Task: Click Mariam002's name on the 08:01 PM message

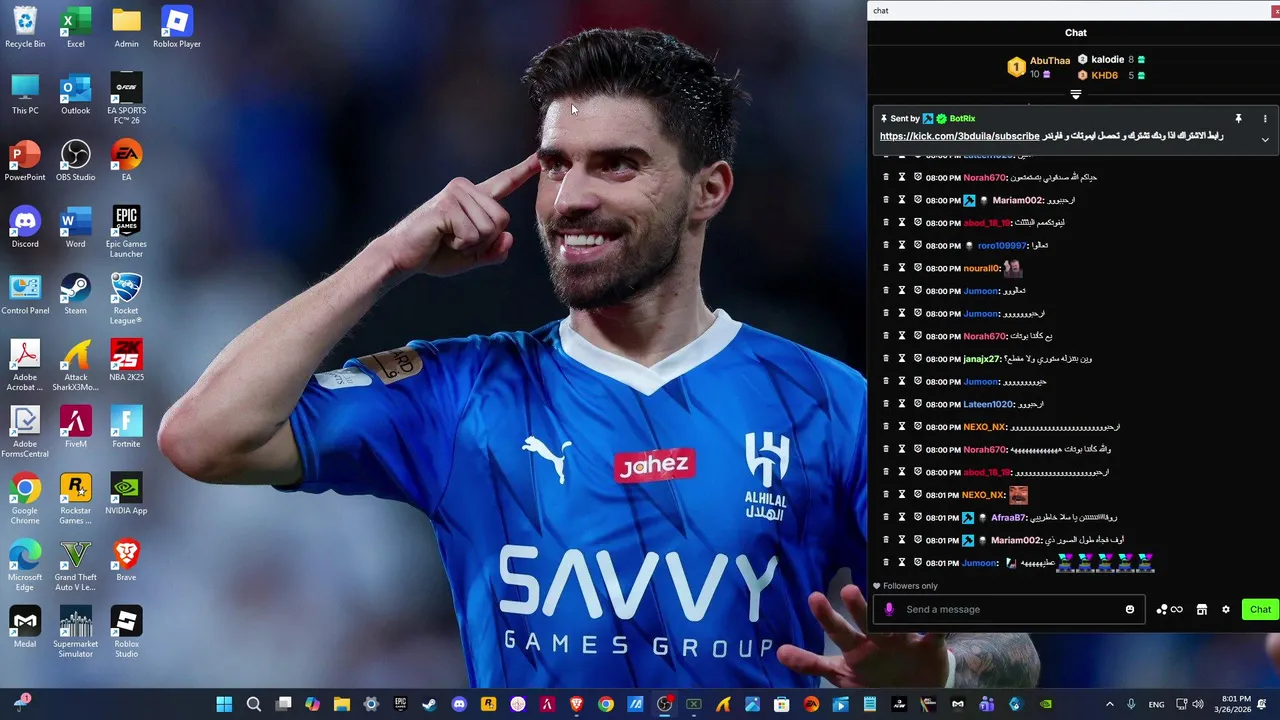Action: pyautogui.click(x=1017, y=540)
